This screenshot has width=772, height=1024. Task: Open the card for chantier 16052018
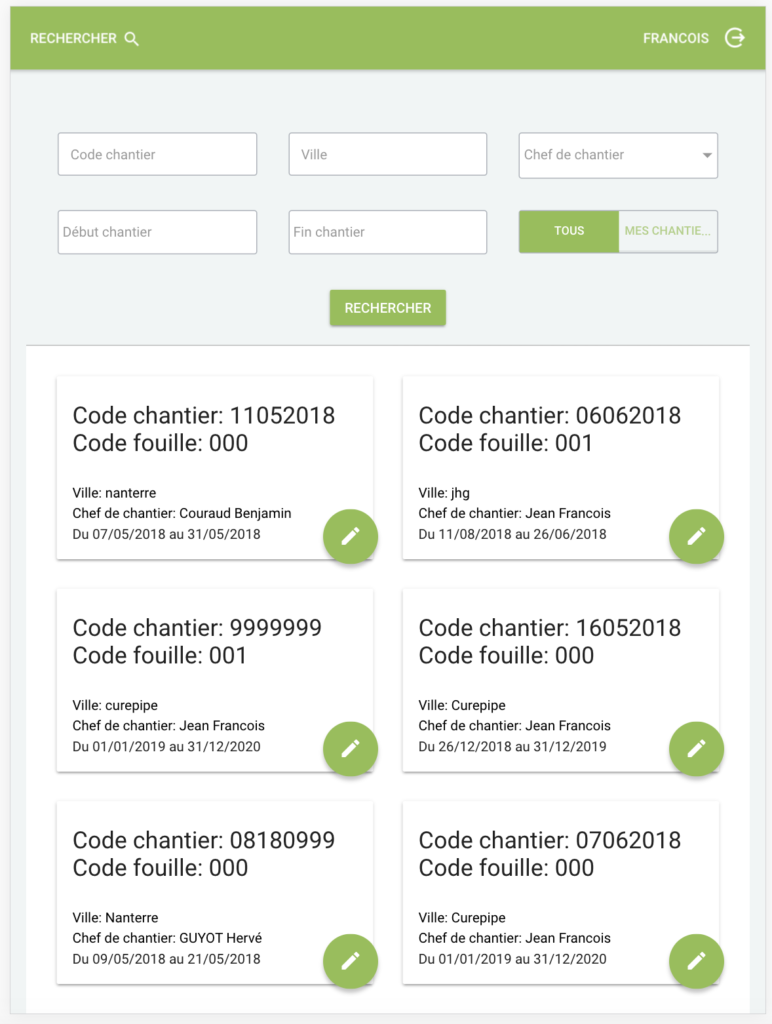point(561,680)
